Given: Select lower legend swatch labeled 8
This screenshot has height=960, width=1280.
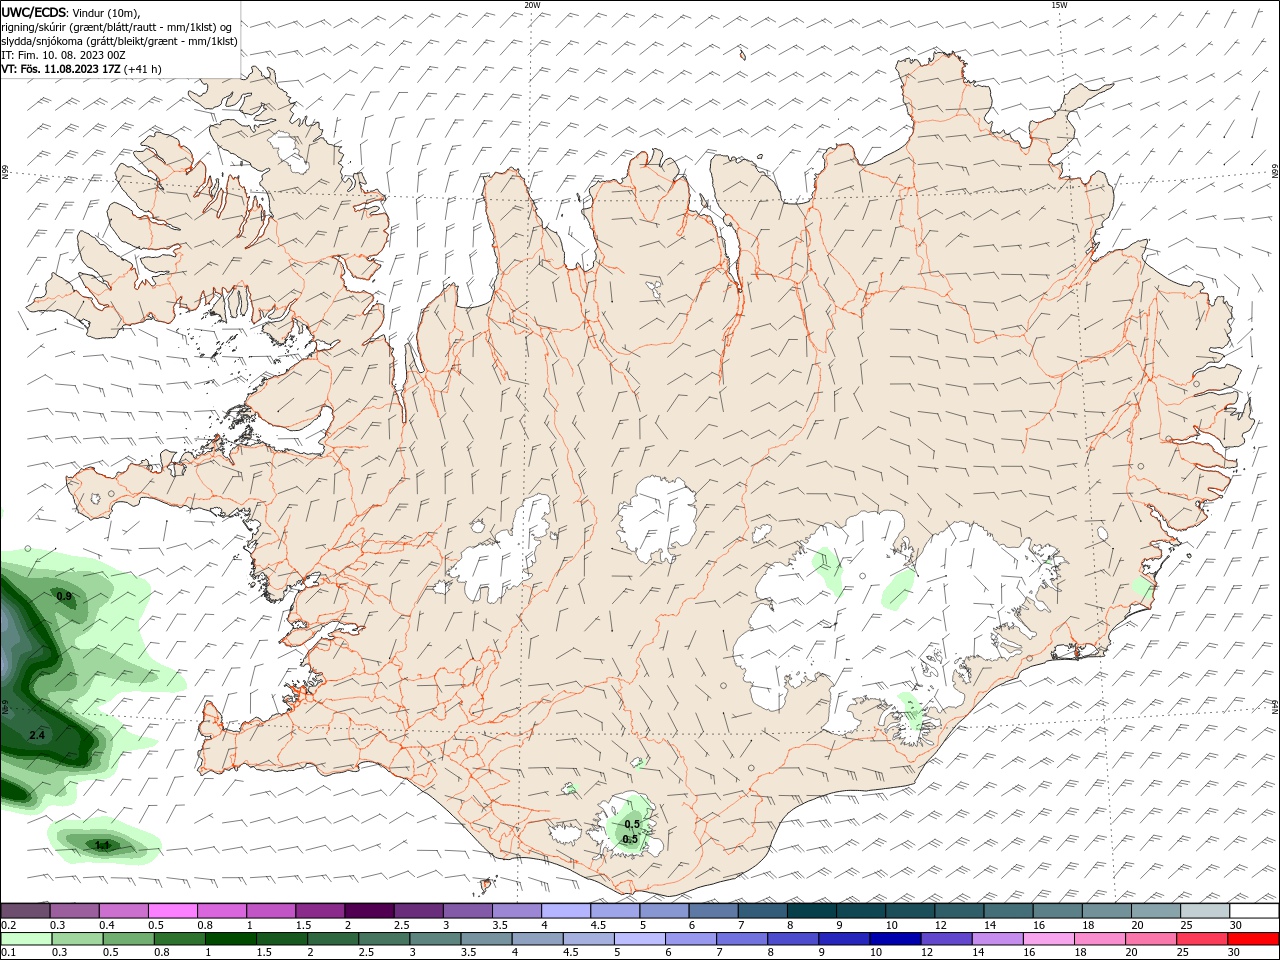Looking at the screenshot, I should (x=792, y=939).
